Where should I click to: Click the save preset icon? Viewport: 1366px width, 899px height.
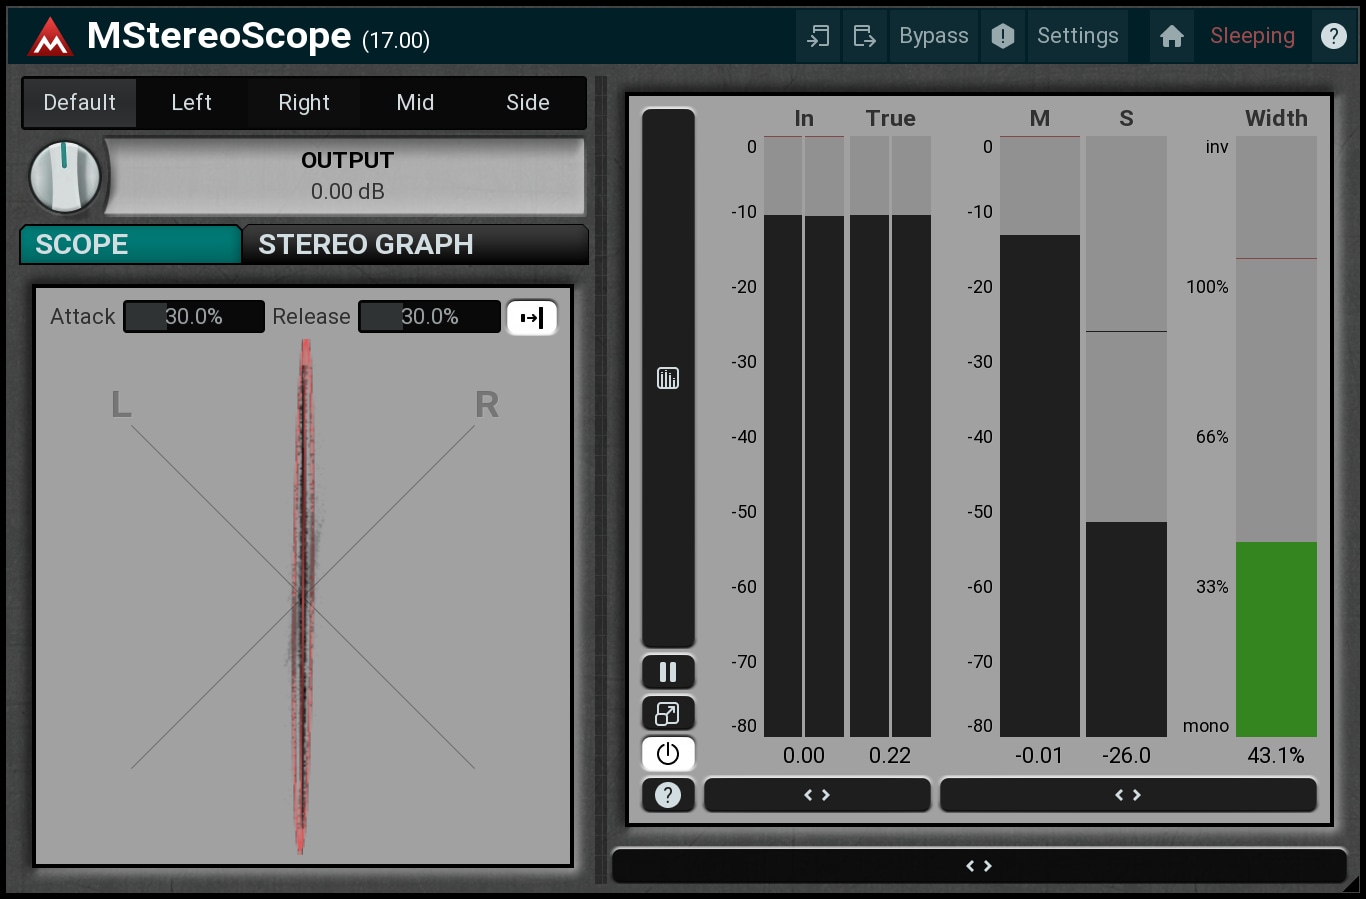point(865,37)
